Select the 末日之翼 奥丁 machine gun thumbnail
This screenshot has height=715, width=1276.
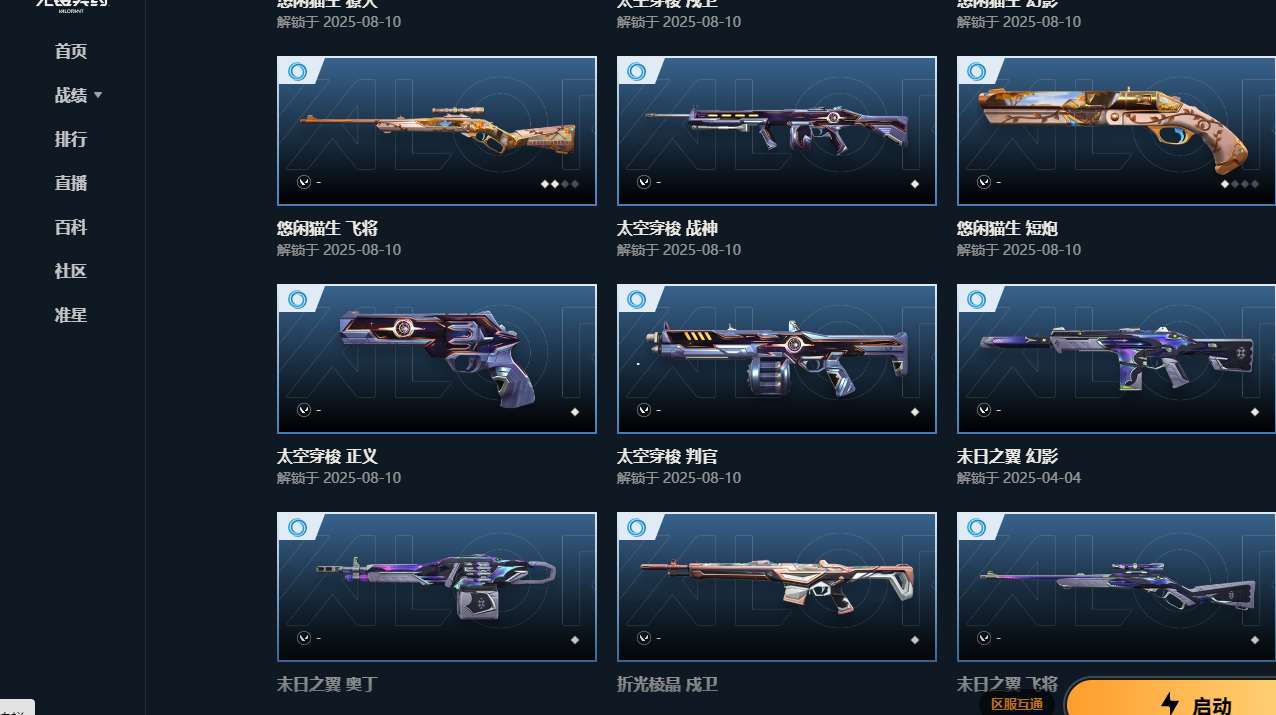(x=437, y=587)
